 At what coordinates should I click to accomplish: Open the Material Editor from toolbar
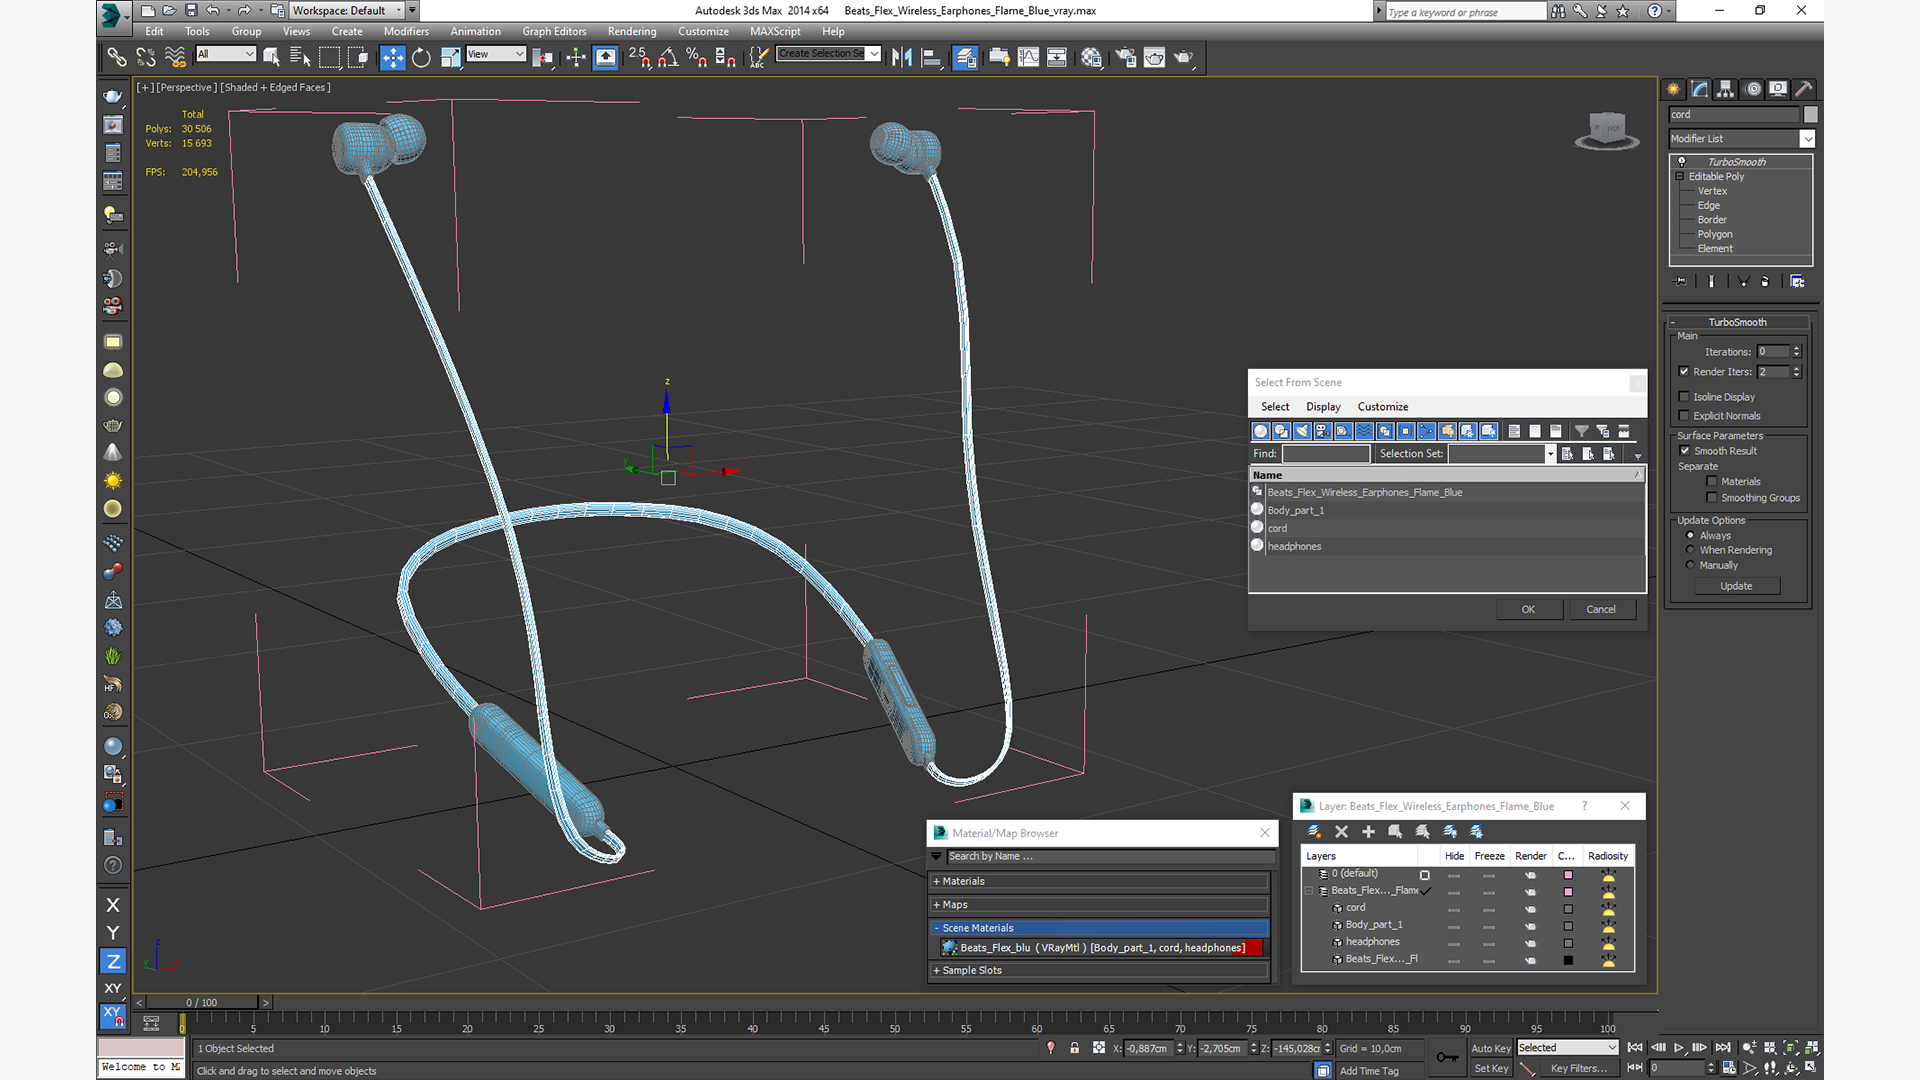click(x=1091, y=58)
